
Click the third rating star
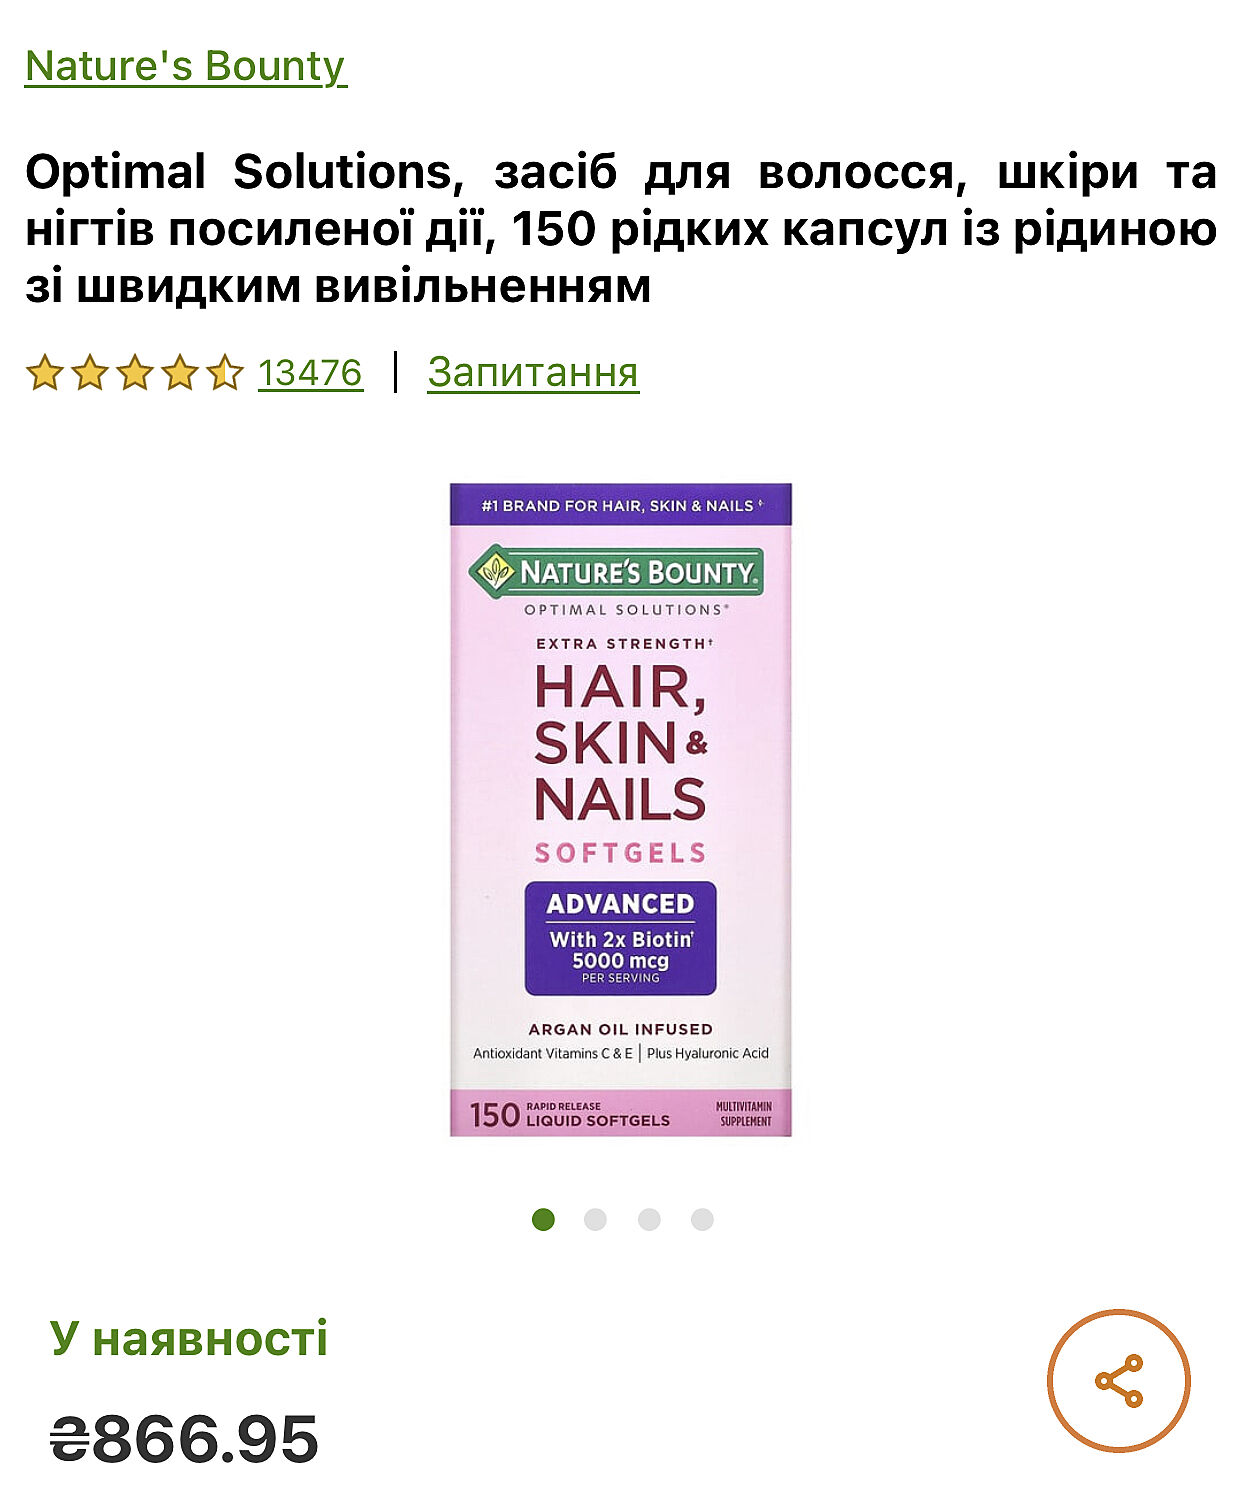pyautogui.click(x=134, y=372)
